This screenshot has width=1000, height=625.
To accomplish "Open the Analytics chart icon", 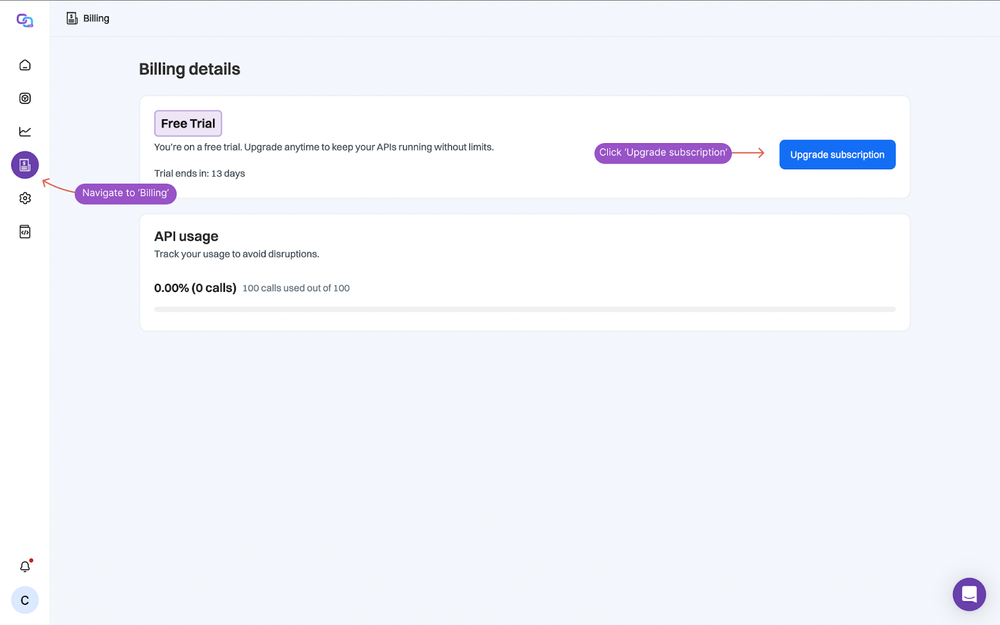I will coord(24,131).
